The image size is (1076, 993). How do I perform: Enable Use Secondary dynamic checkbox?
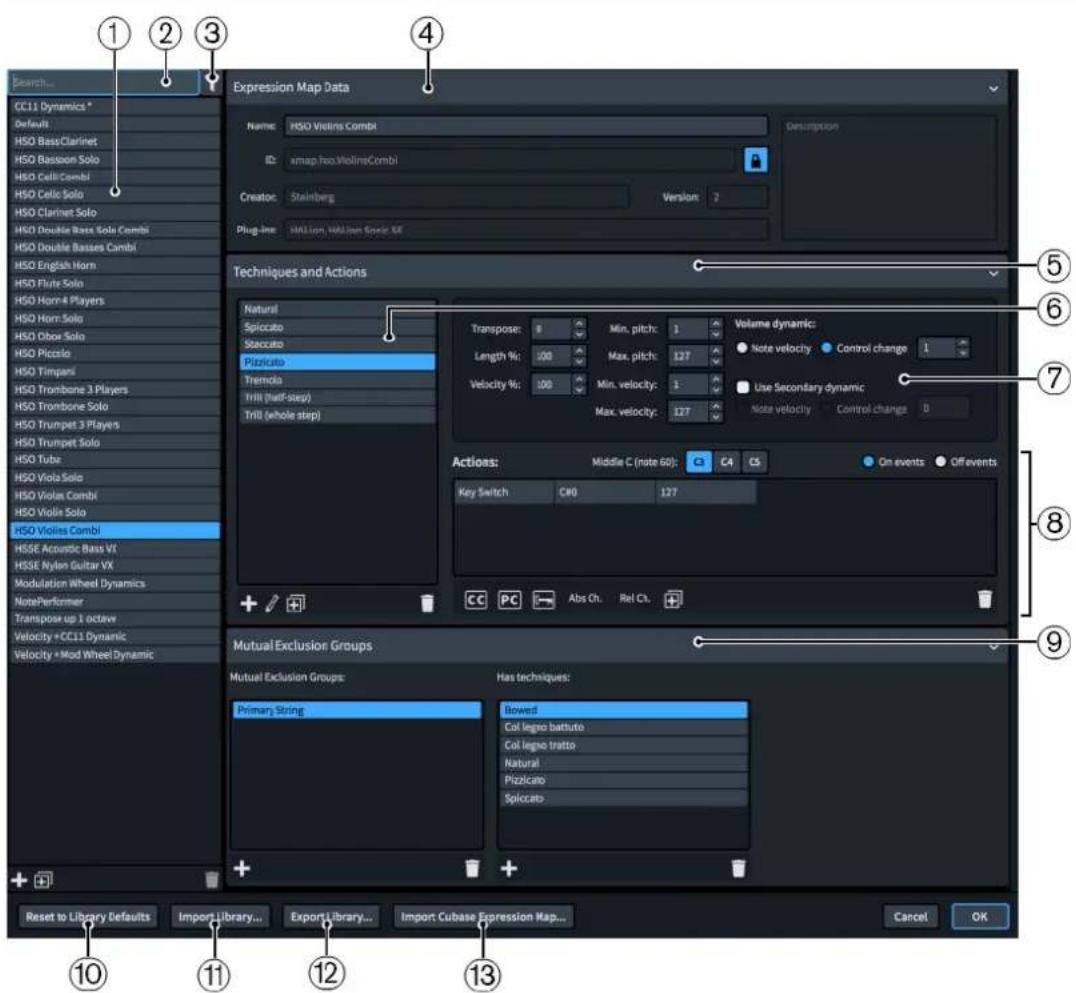pos(742,387)
